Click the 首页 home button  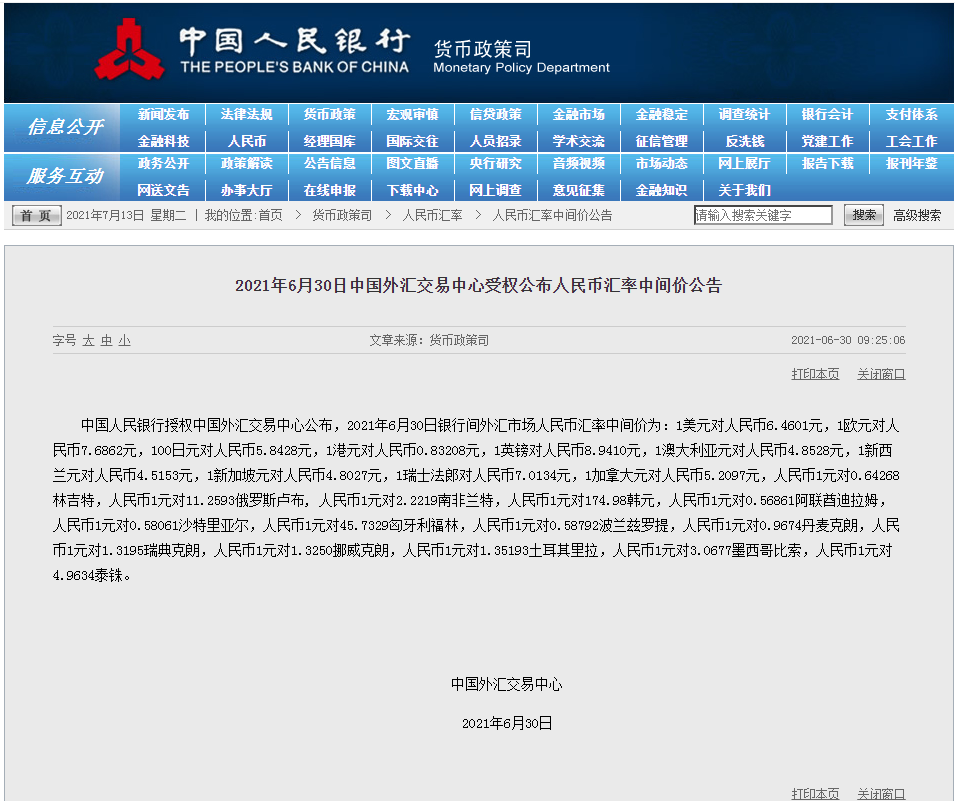coord(37,216)
